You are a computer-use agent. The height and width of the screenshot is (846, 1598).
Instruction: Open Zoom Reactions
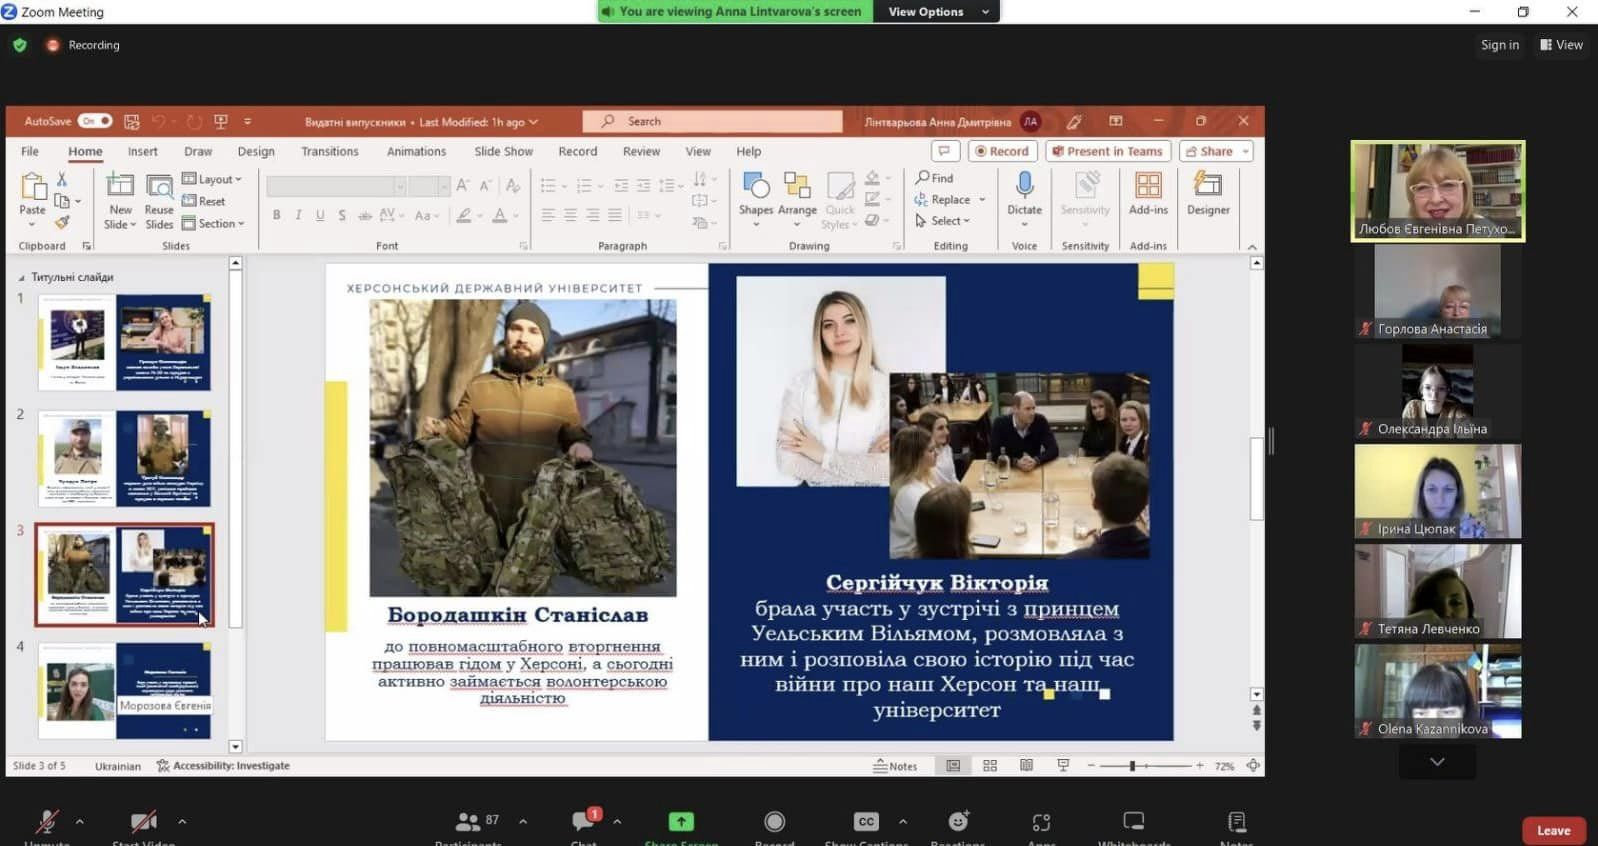click(x=958, y=821)
